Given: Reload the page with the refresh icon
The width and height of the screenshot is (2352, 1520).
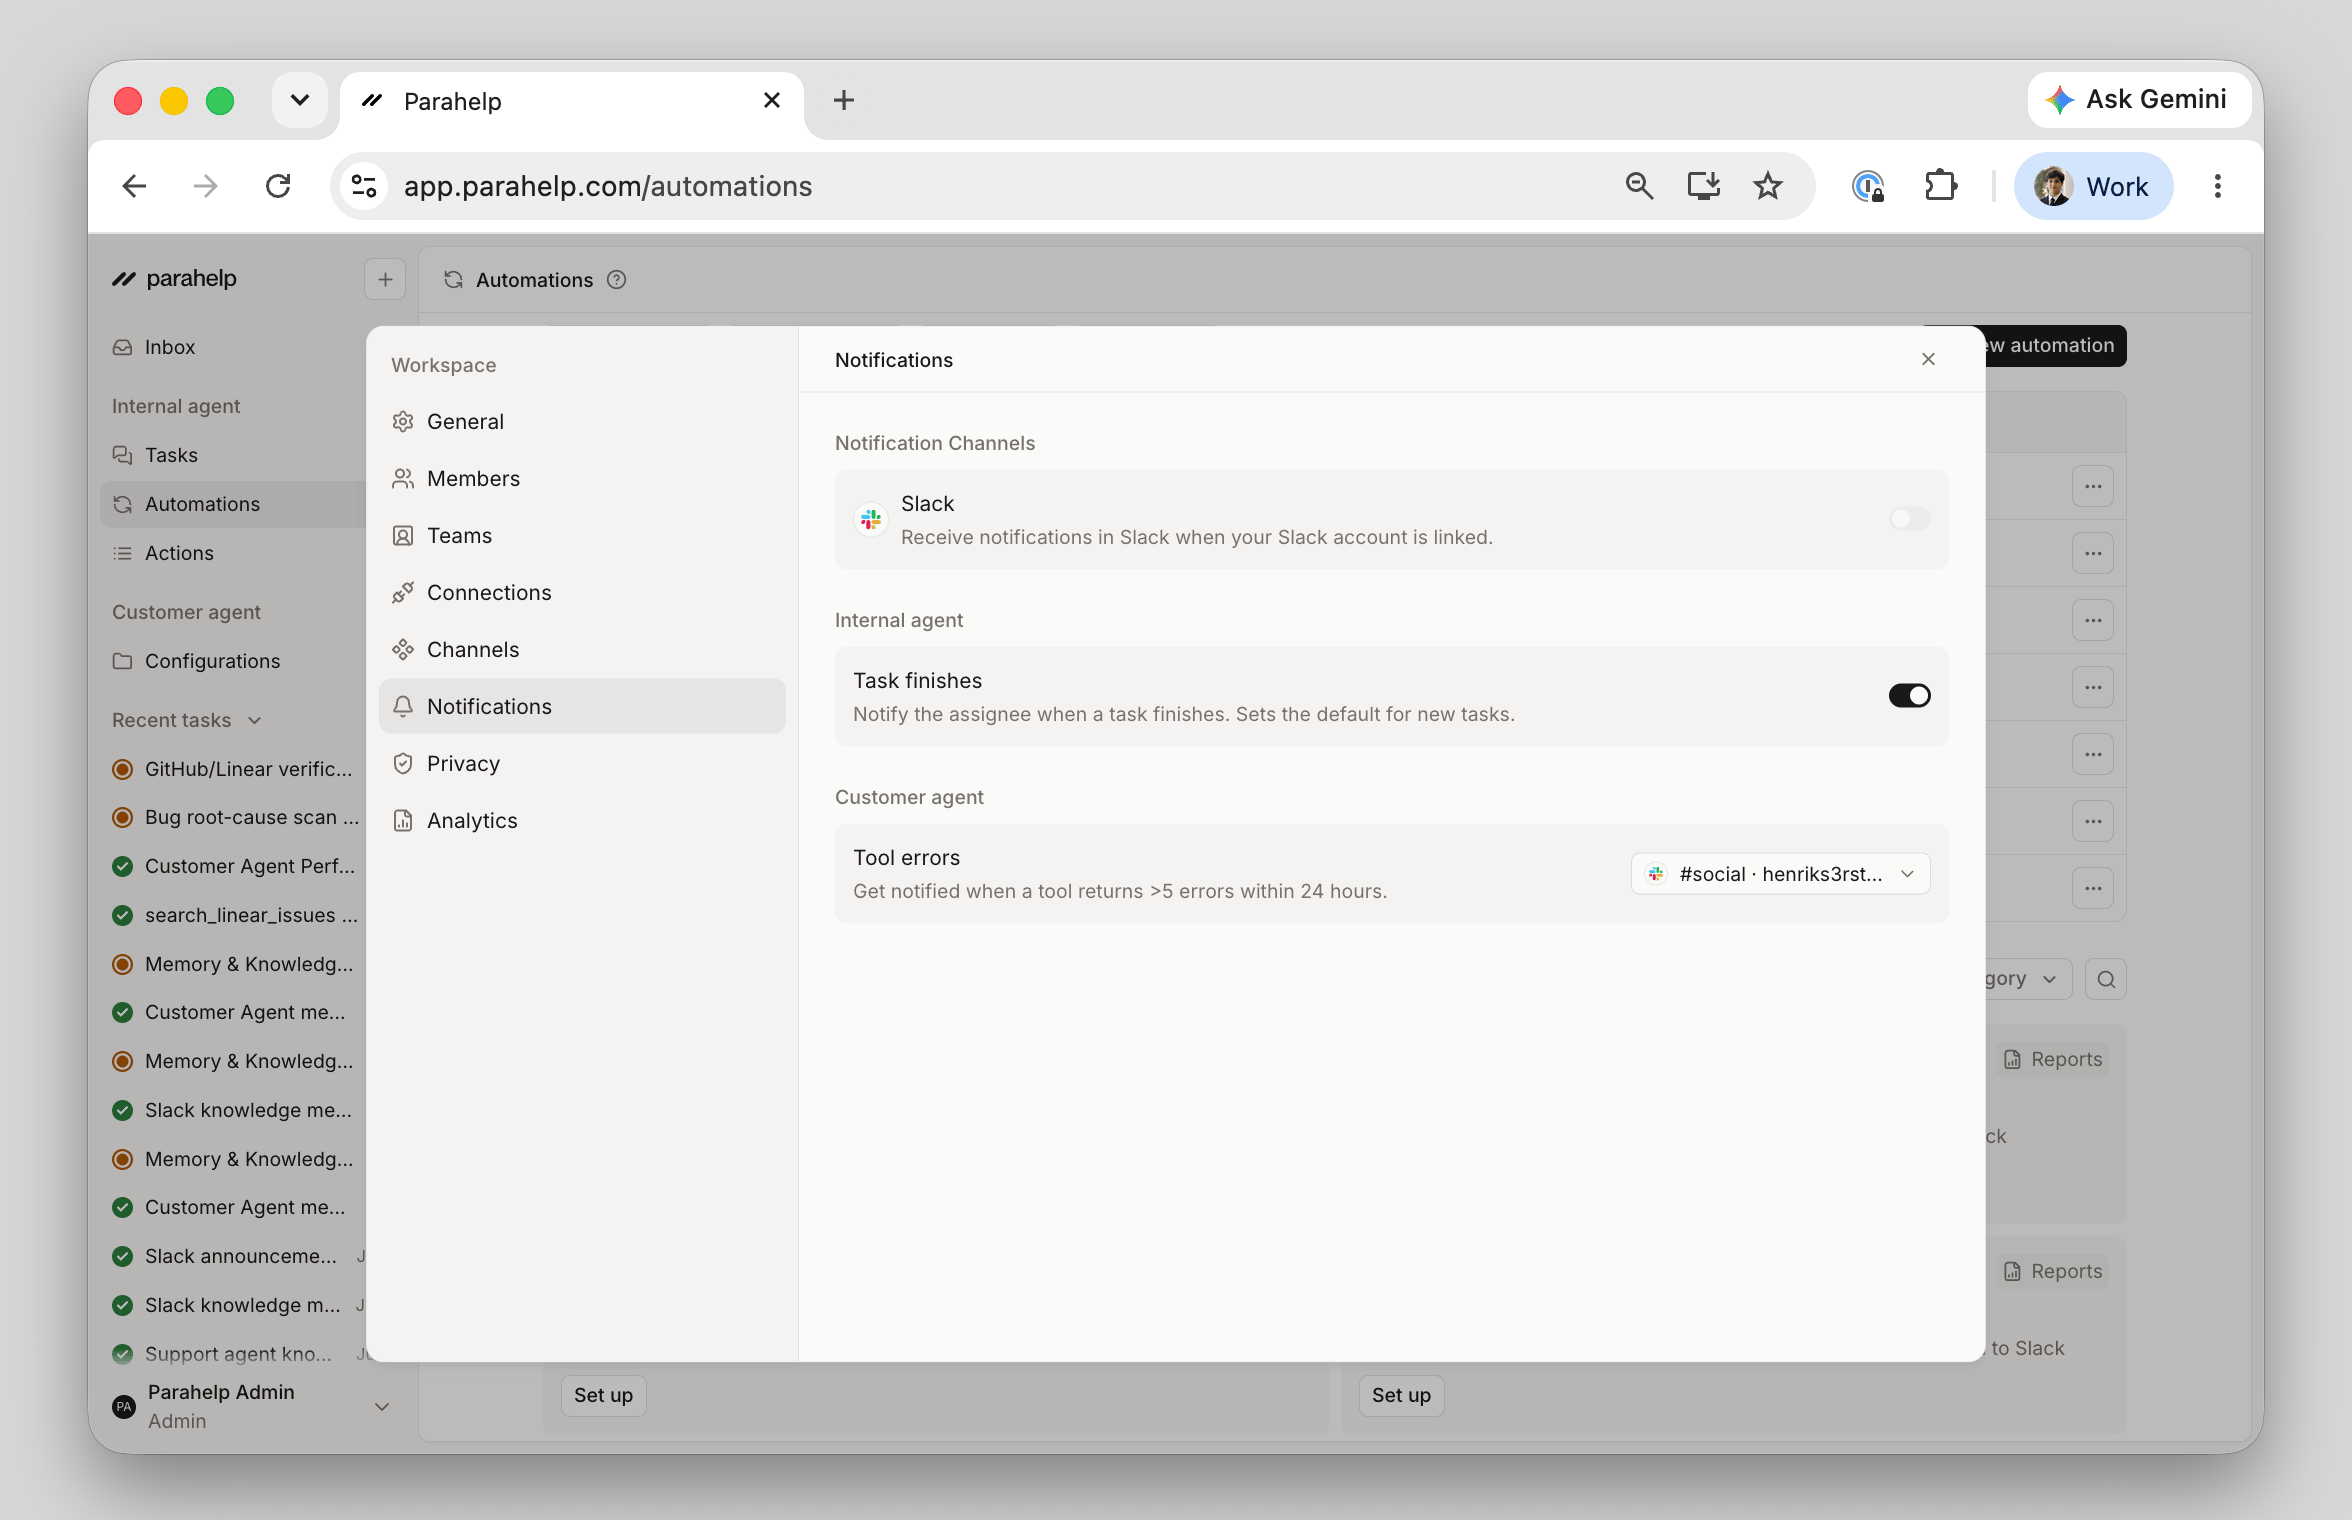Looking at the screenshot, I should coord(278,186).
